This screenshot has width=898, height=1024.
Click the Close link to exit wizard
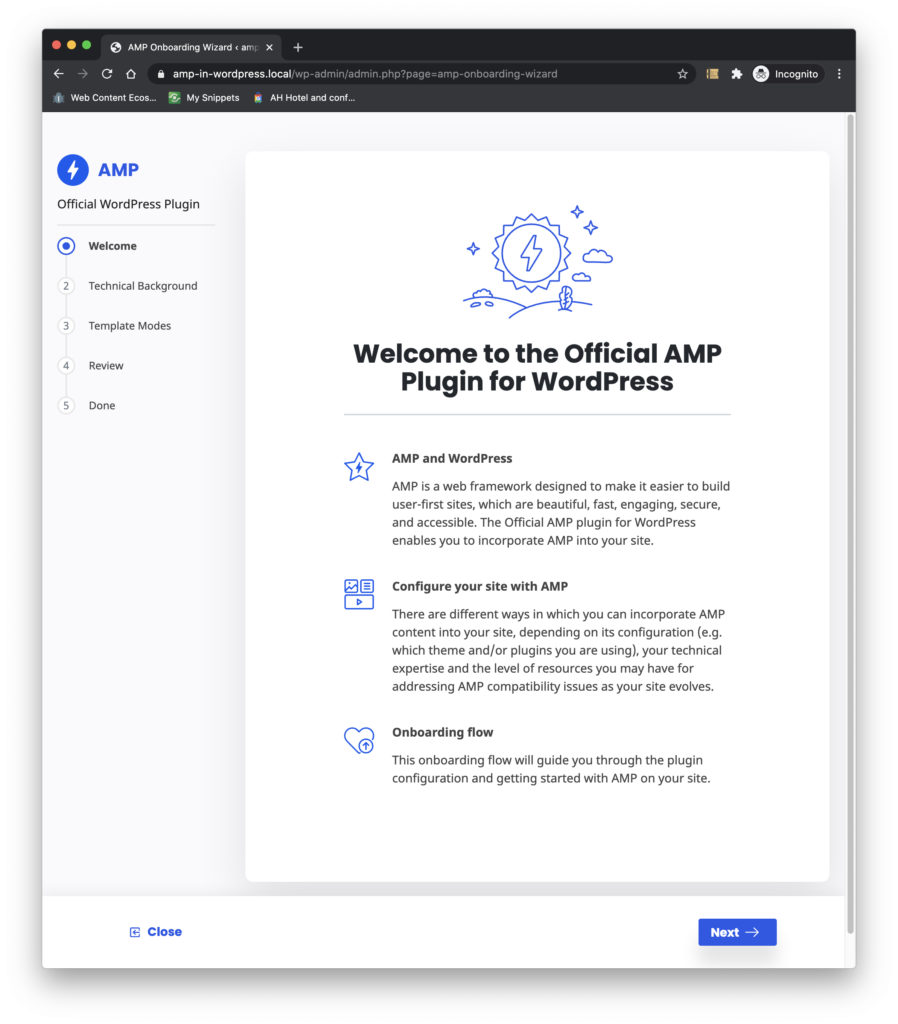click(155, 932)
